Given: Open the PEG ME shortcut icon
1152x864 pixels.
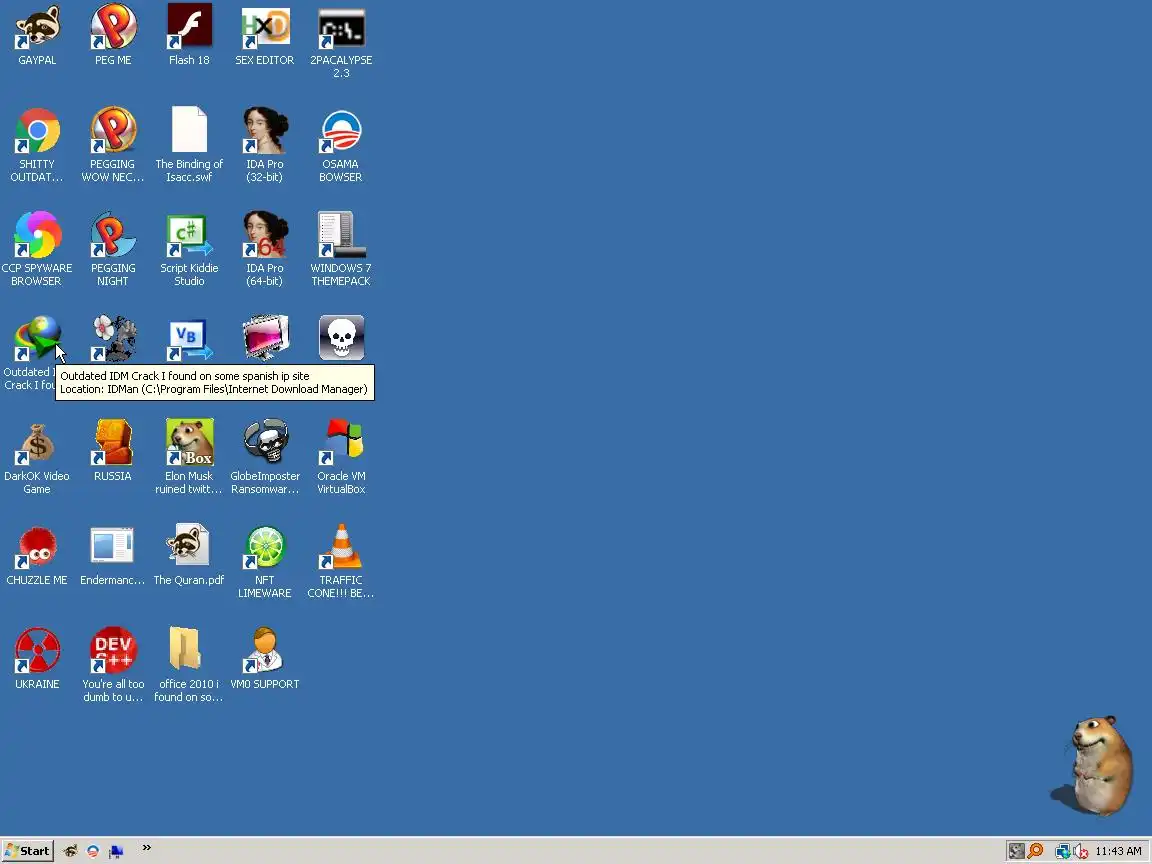Looking at the screenshot, I should tap(113, 26).
